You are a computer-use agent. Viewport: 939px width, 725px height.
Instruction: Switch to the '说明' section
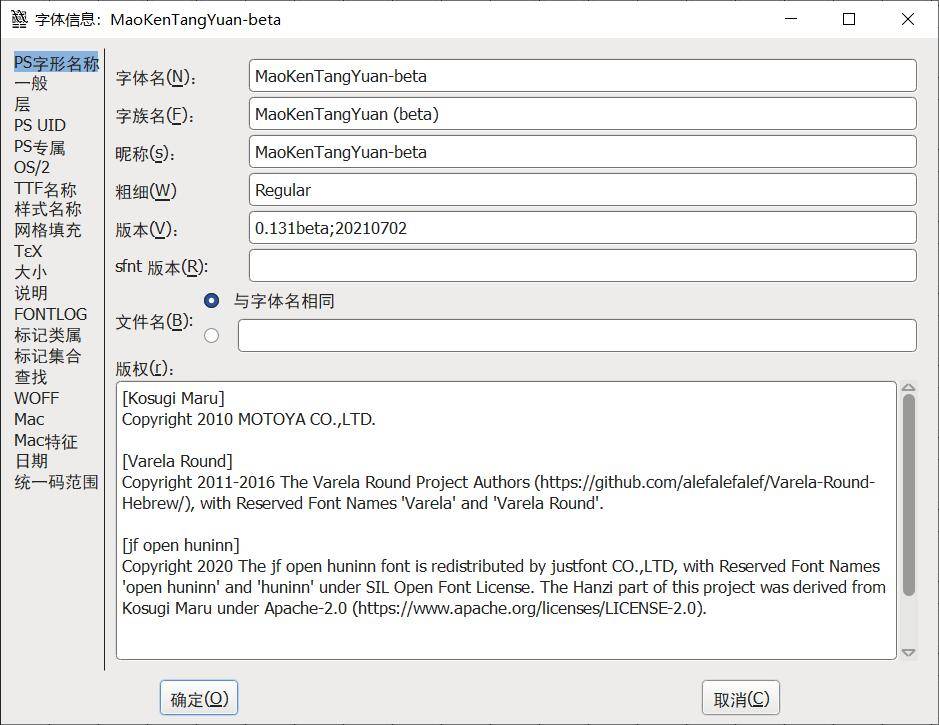pyautogui.click(x=31, y=293)
